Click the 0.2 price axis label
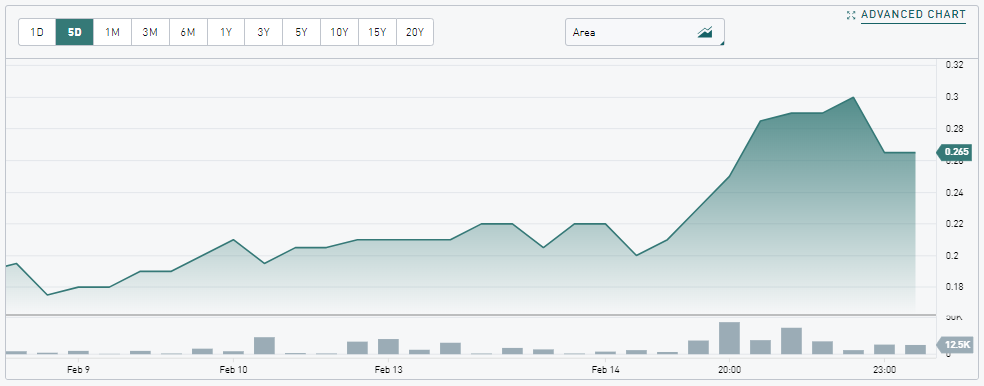 [952, 255]
